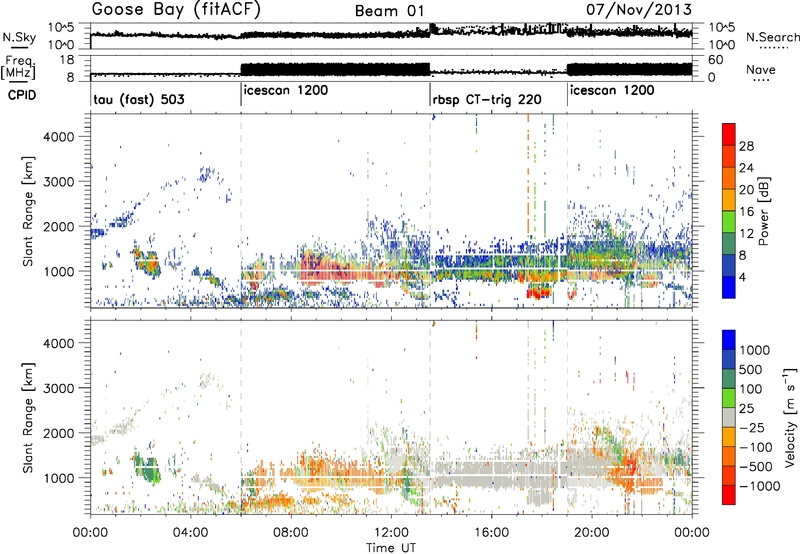The image size is (800, 554).
Task: Click the '16:00' time tick label
Action: pyautogui.click(x=491, y=532)
